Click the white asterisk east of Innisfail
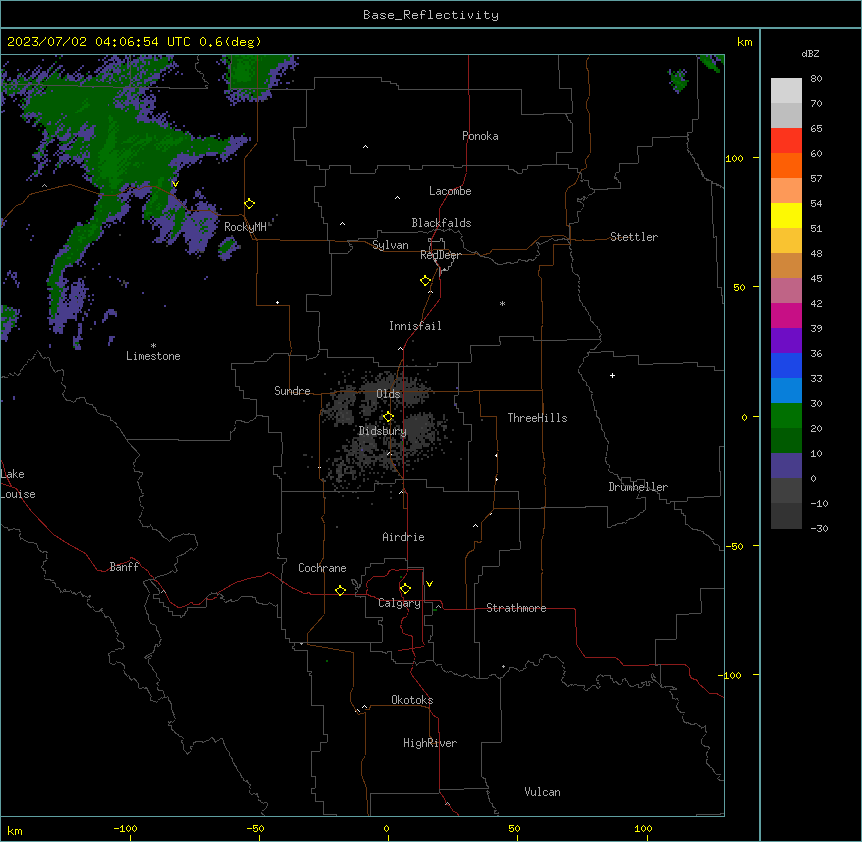 point(502,303)
